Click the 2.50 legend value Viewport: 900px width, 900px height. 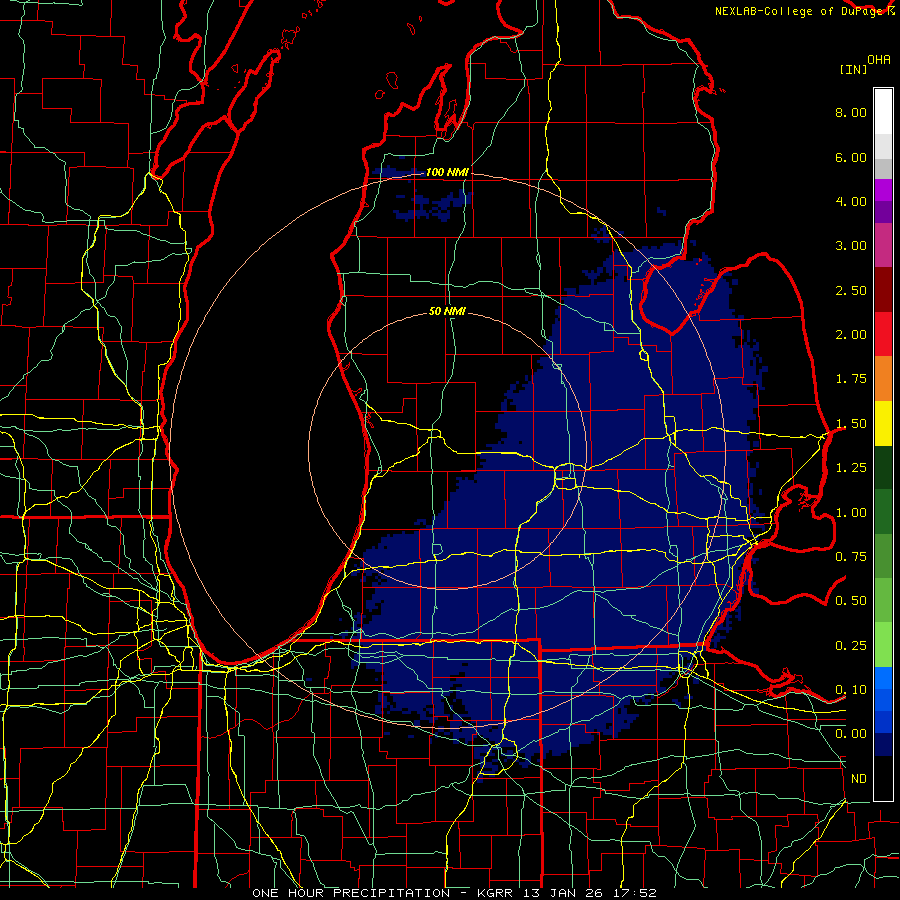851,290
